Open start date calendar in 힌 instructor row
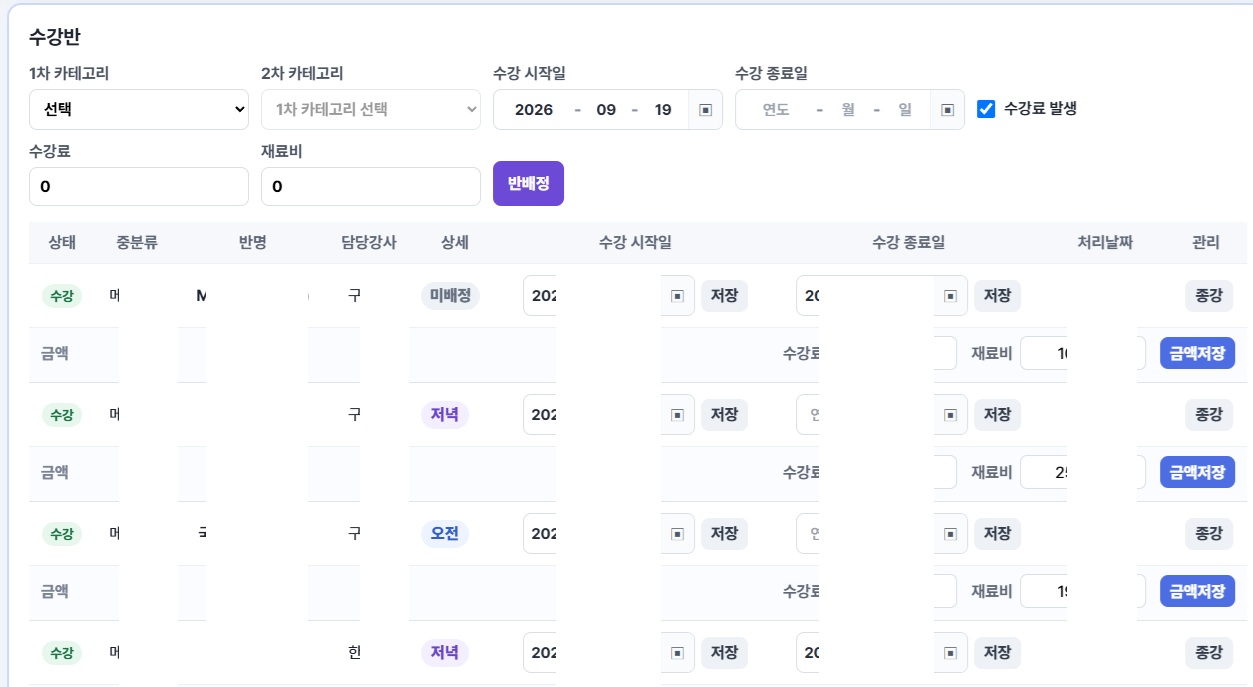This screenshot has height=687, width=1253. (x=677, y=653)
